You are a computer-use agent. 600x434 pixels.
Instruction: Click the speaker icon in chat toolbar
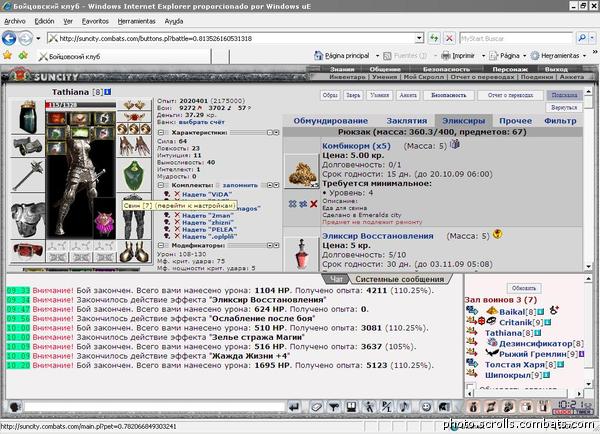pyautogui.click(x=444, y=407)
